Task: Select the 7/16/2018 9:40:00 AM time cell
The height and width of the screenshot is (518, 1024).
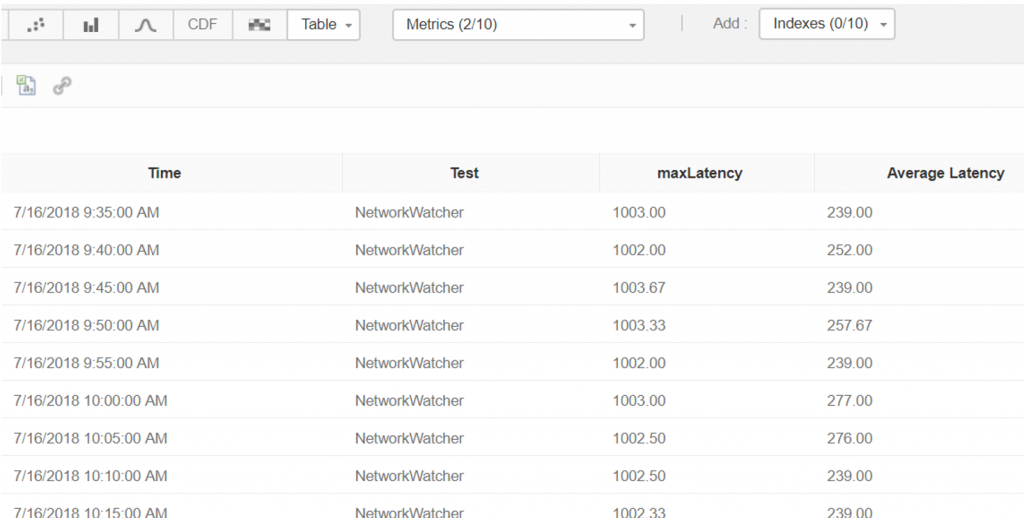Action: 86,250
